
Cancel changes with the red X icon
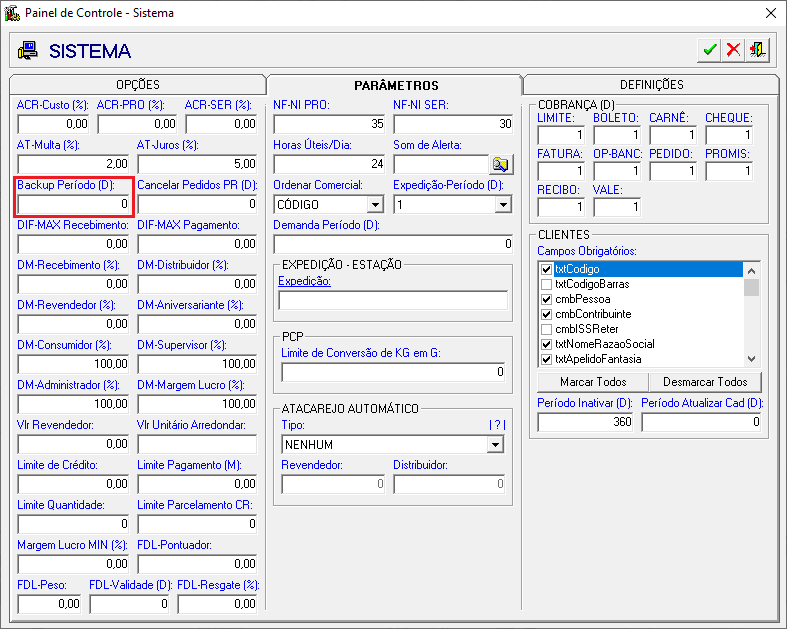click(733, 50)
